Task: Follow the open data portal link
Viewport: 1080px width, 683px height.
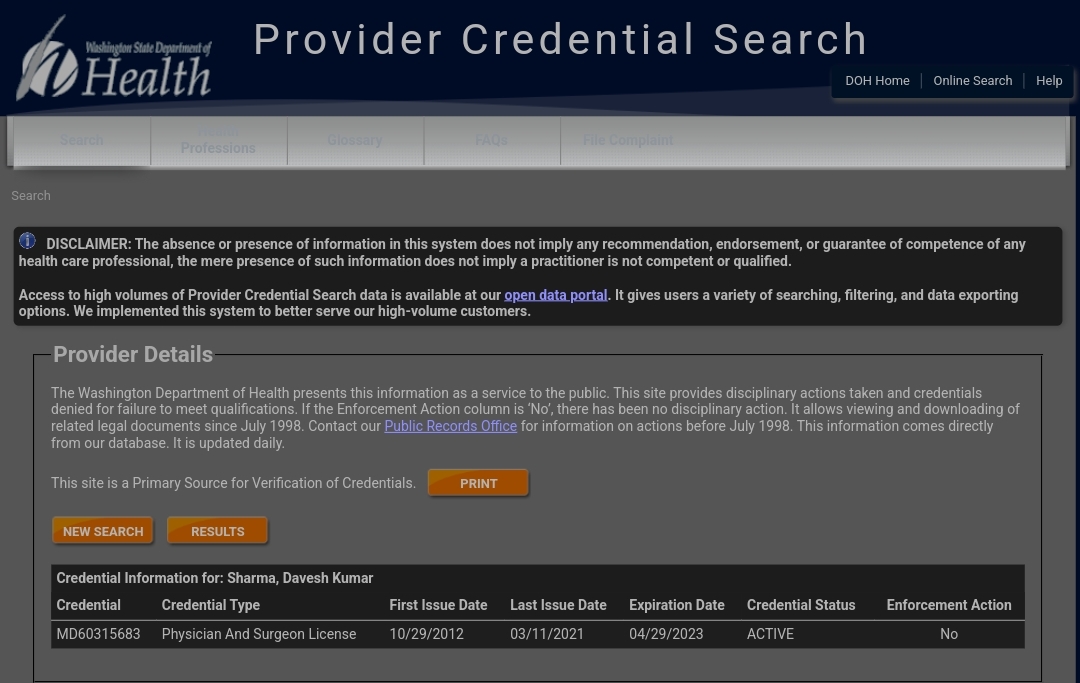Action: coord(556,295)
